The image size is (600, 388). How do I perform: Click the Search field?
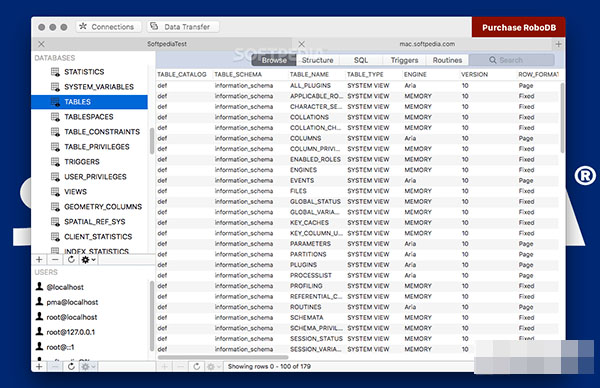[x=512, y=60]
